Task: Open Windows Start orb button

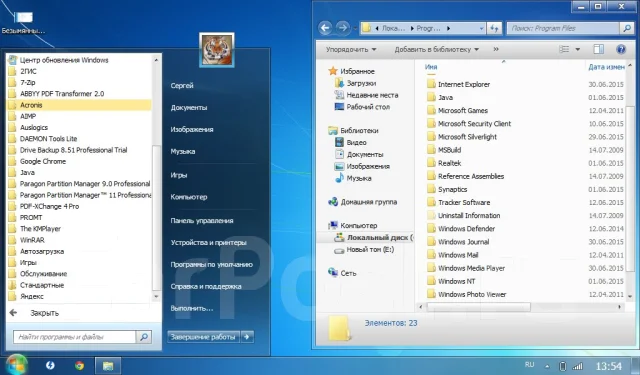Action: click(16, 365)
